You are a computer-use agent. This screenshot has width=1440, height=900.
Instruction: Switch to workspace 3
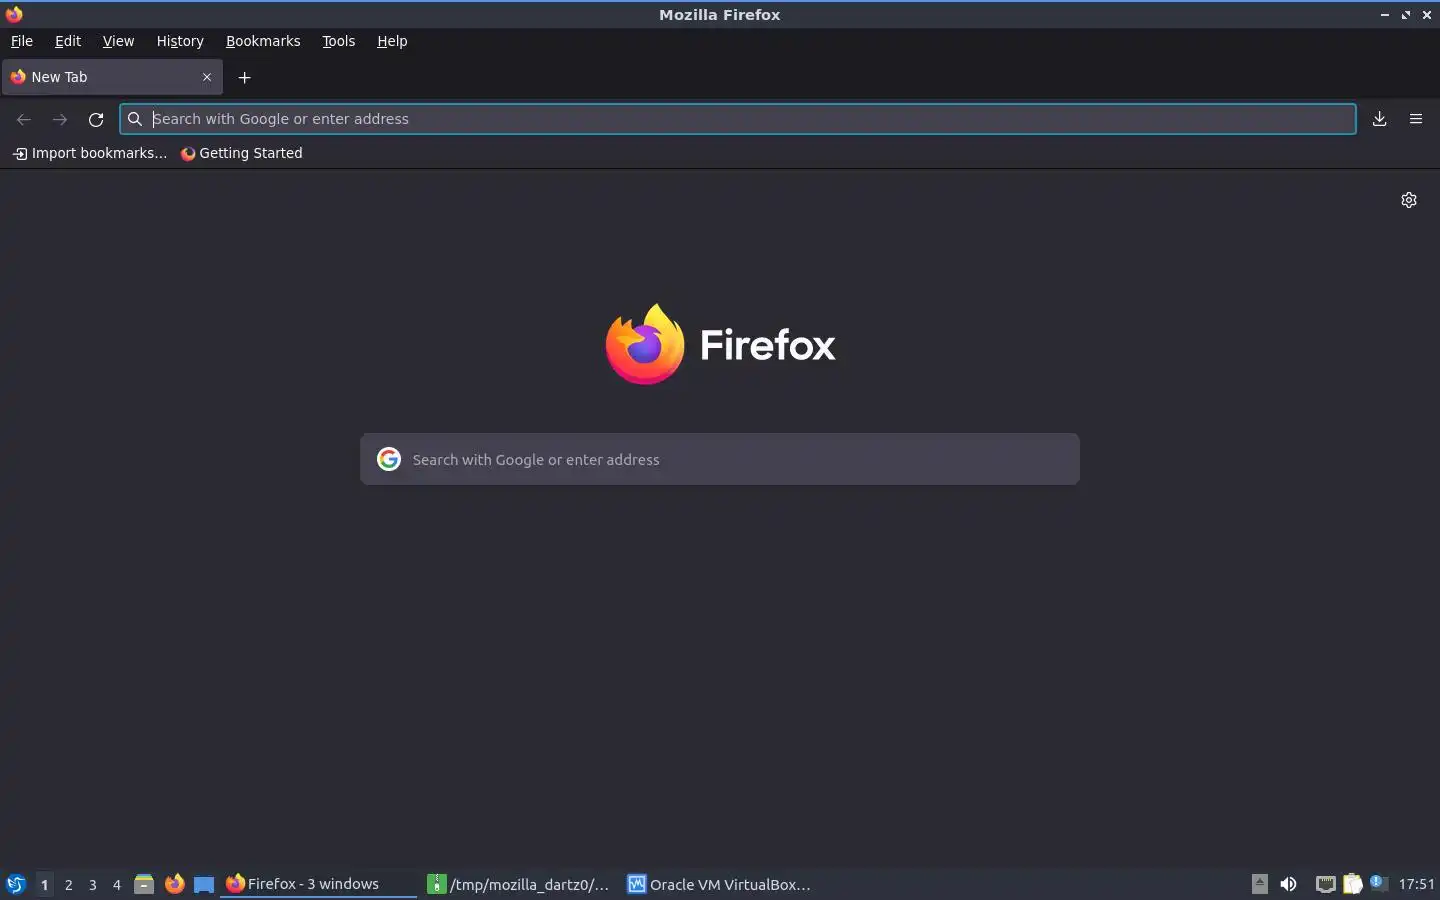(x=92, y=884)
